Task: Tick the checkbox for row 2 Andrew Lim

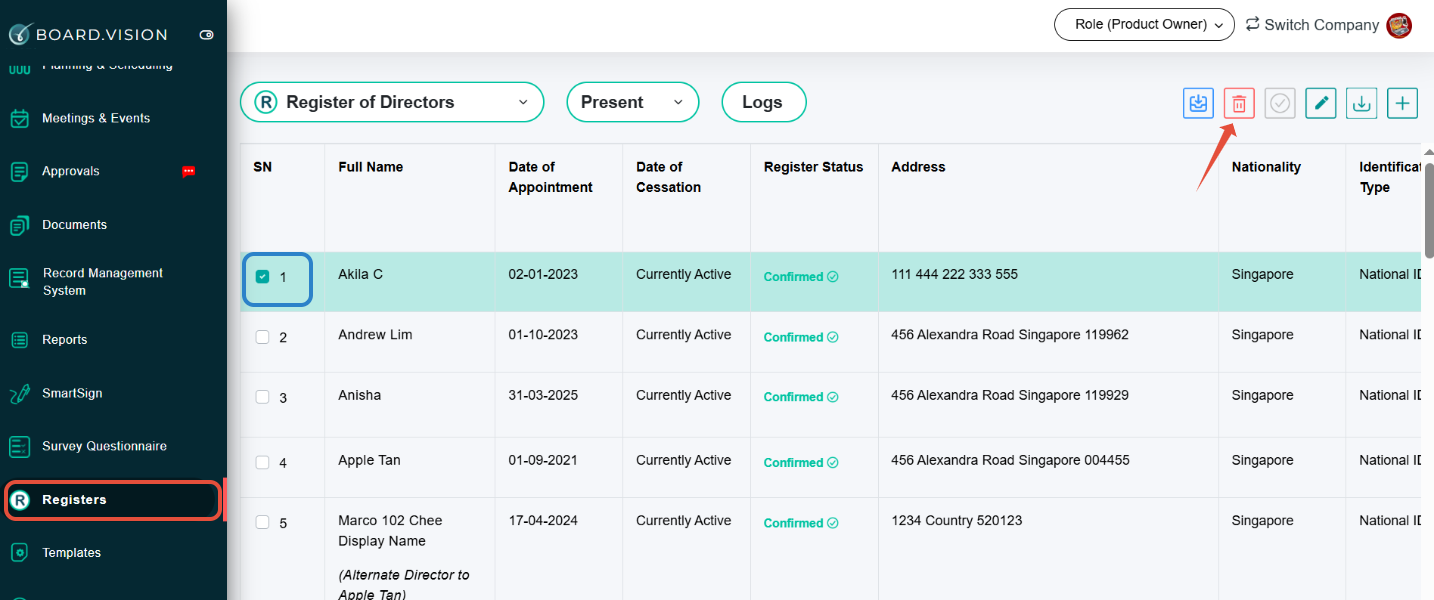Action: [x=262, y=337]
